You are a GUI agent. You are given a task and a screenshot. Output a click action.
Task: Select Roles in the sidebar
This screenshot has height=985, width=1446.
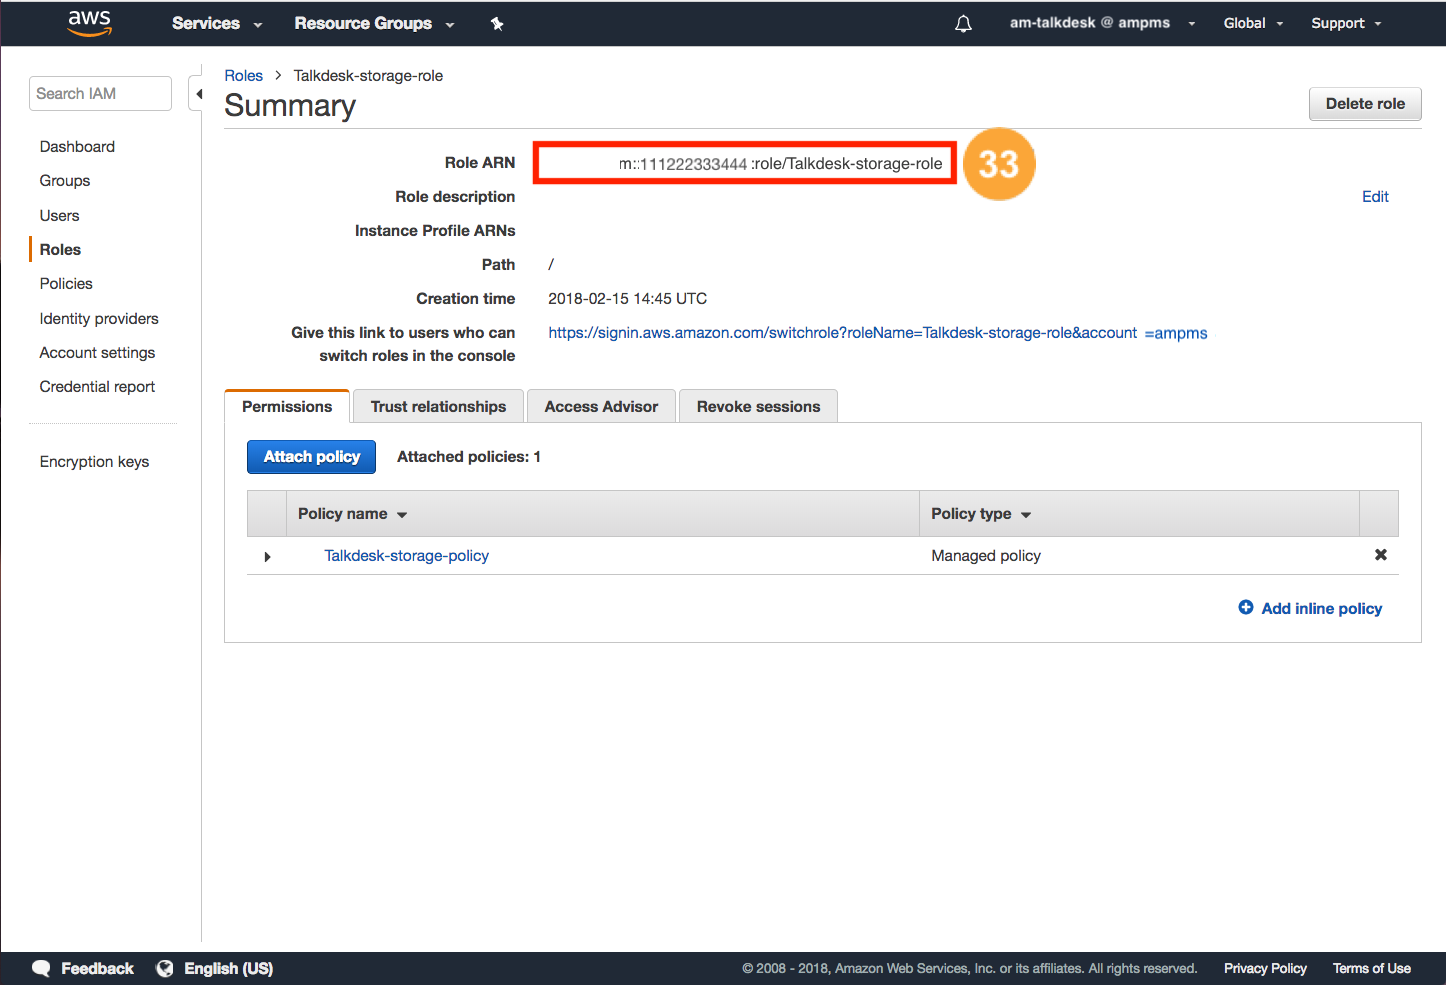60,250
